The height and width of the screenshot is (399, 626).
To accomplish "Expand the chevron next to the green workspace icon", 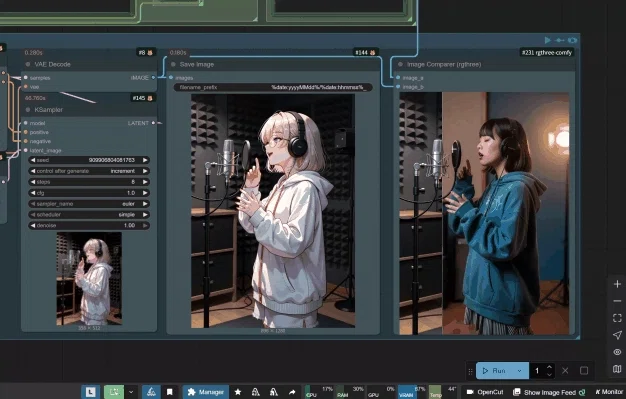I will [x=131, y=392].
